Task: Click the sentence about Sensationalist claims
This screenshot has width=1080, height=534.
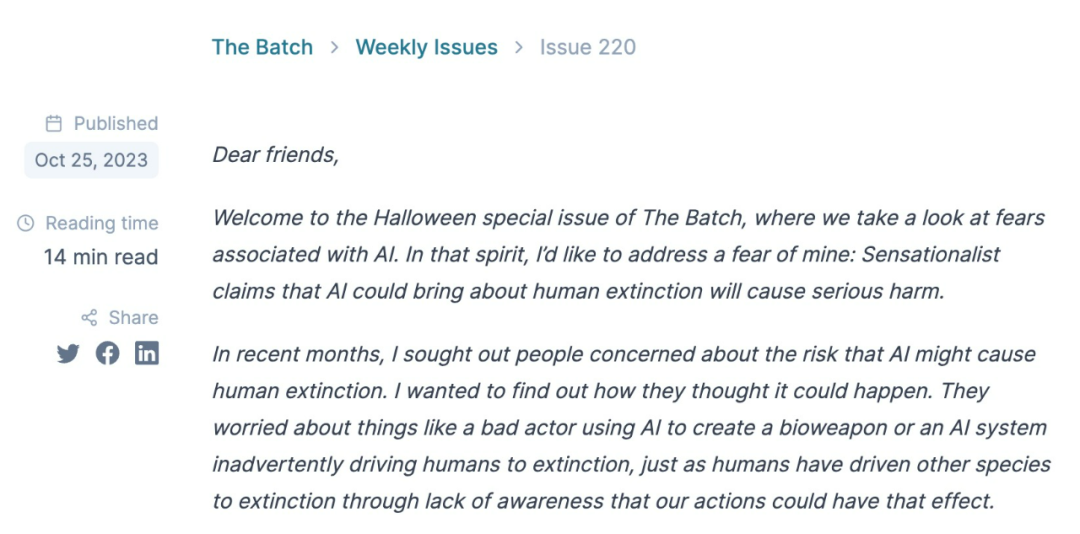Action: tap(606, 273)
